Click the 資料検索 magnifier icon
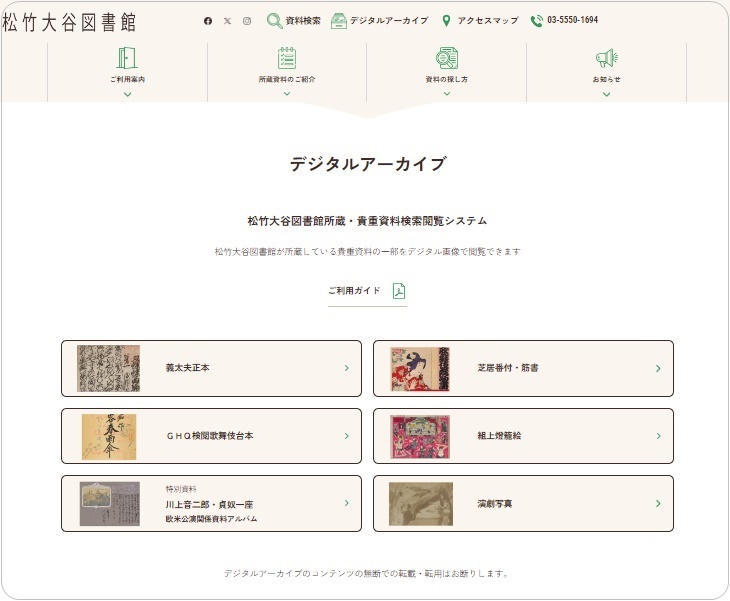 274,21
